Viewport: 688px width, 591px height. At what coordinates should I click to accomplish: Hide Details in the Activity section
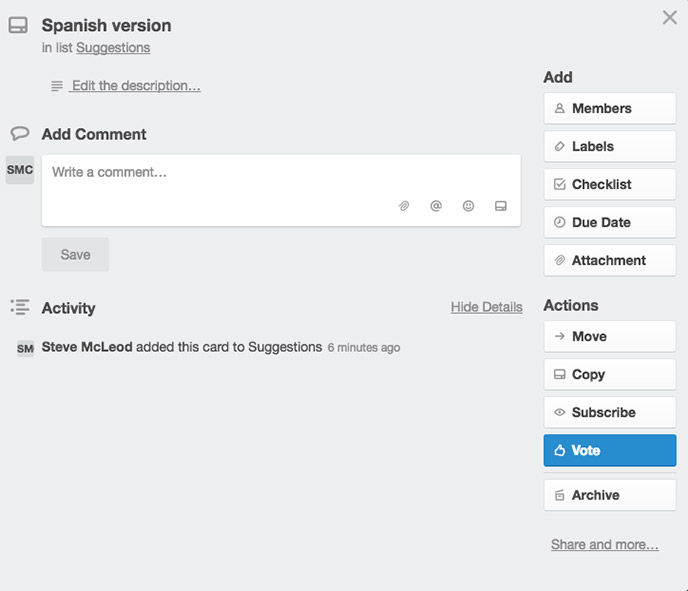pyautogui.click(x=486, y=307)
